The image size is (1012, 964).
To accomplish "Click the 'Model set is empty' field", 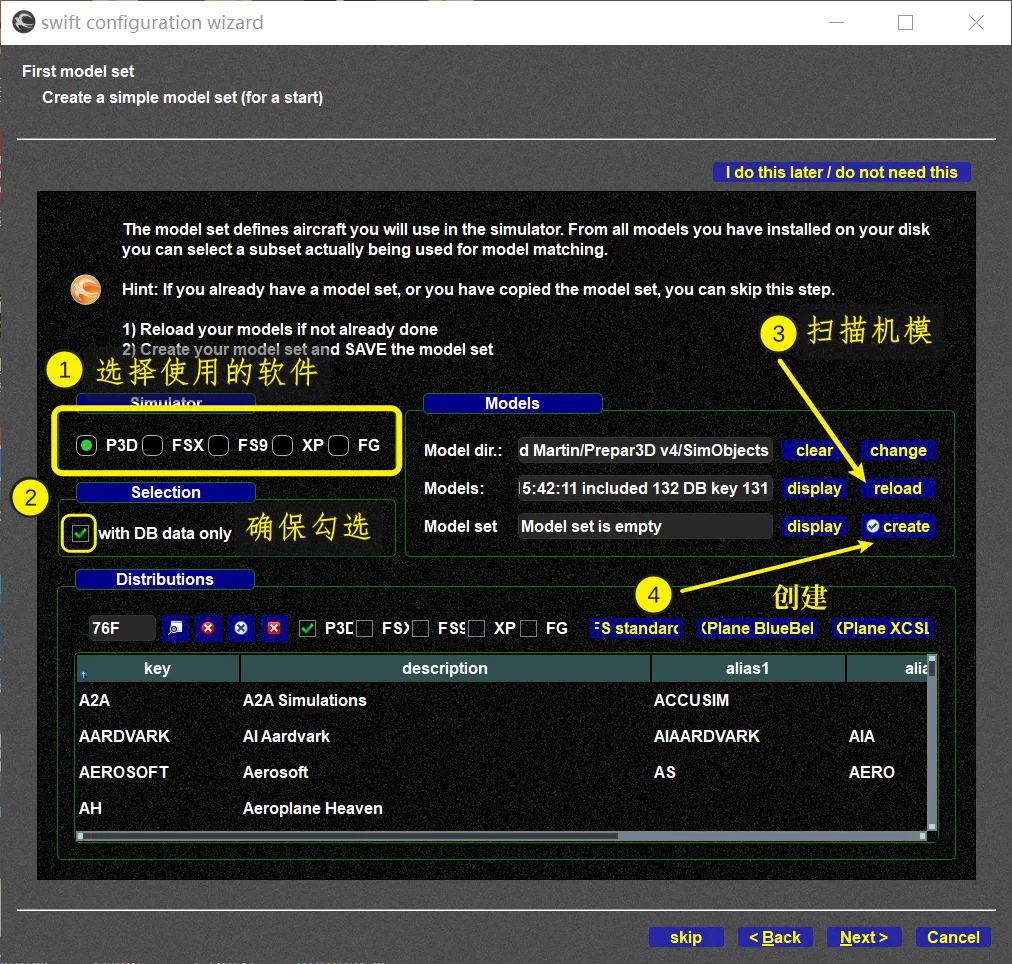I will (645, 527).
